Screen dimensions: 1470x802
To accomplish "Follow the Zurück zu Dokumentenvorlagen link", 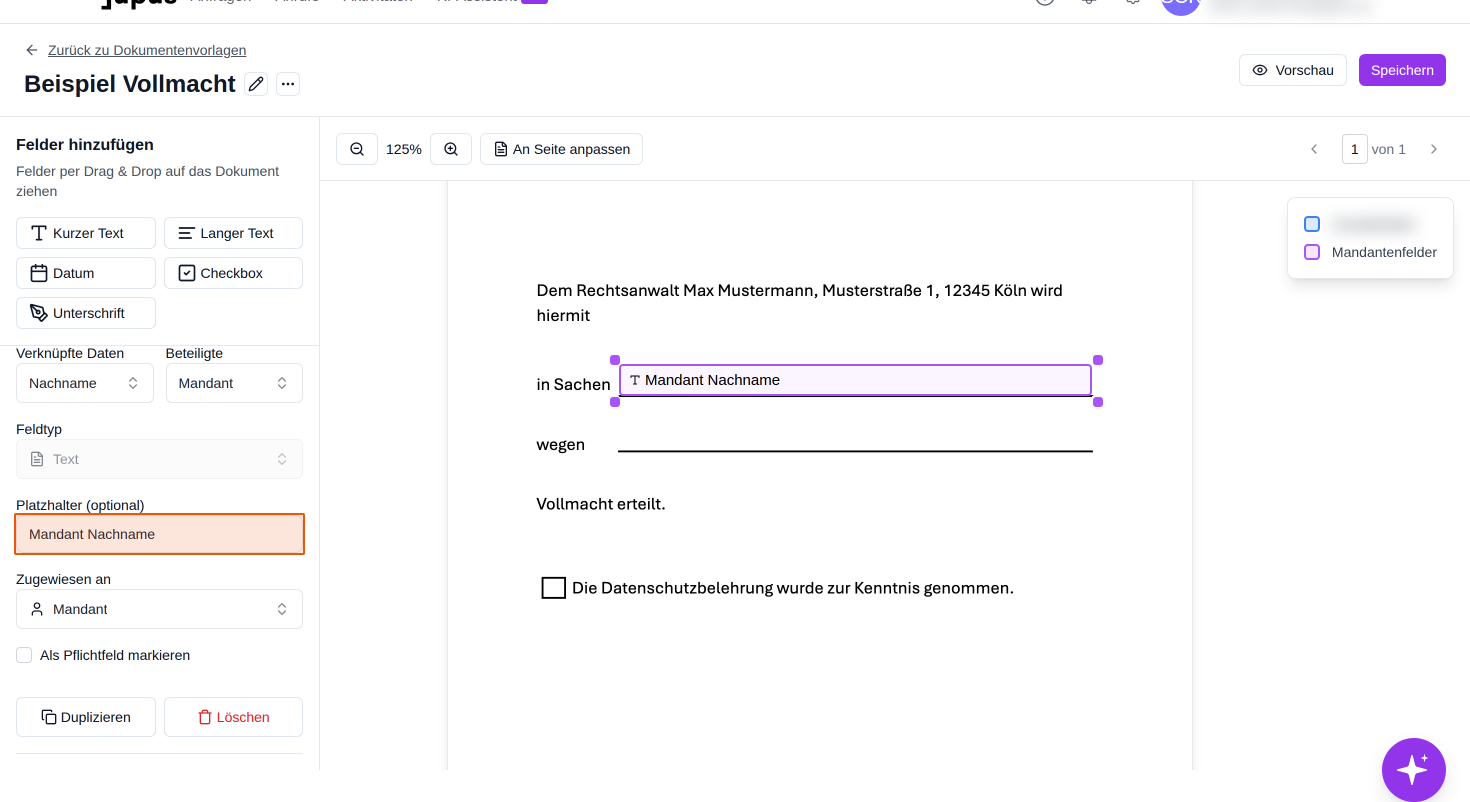I will coord(147,50).
